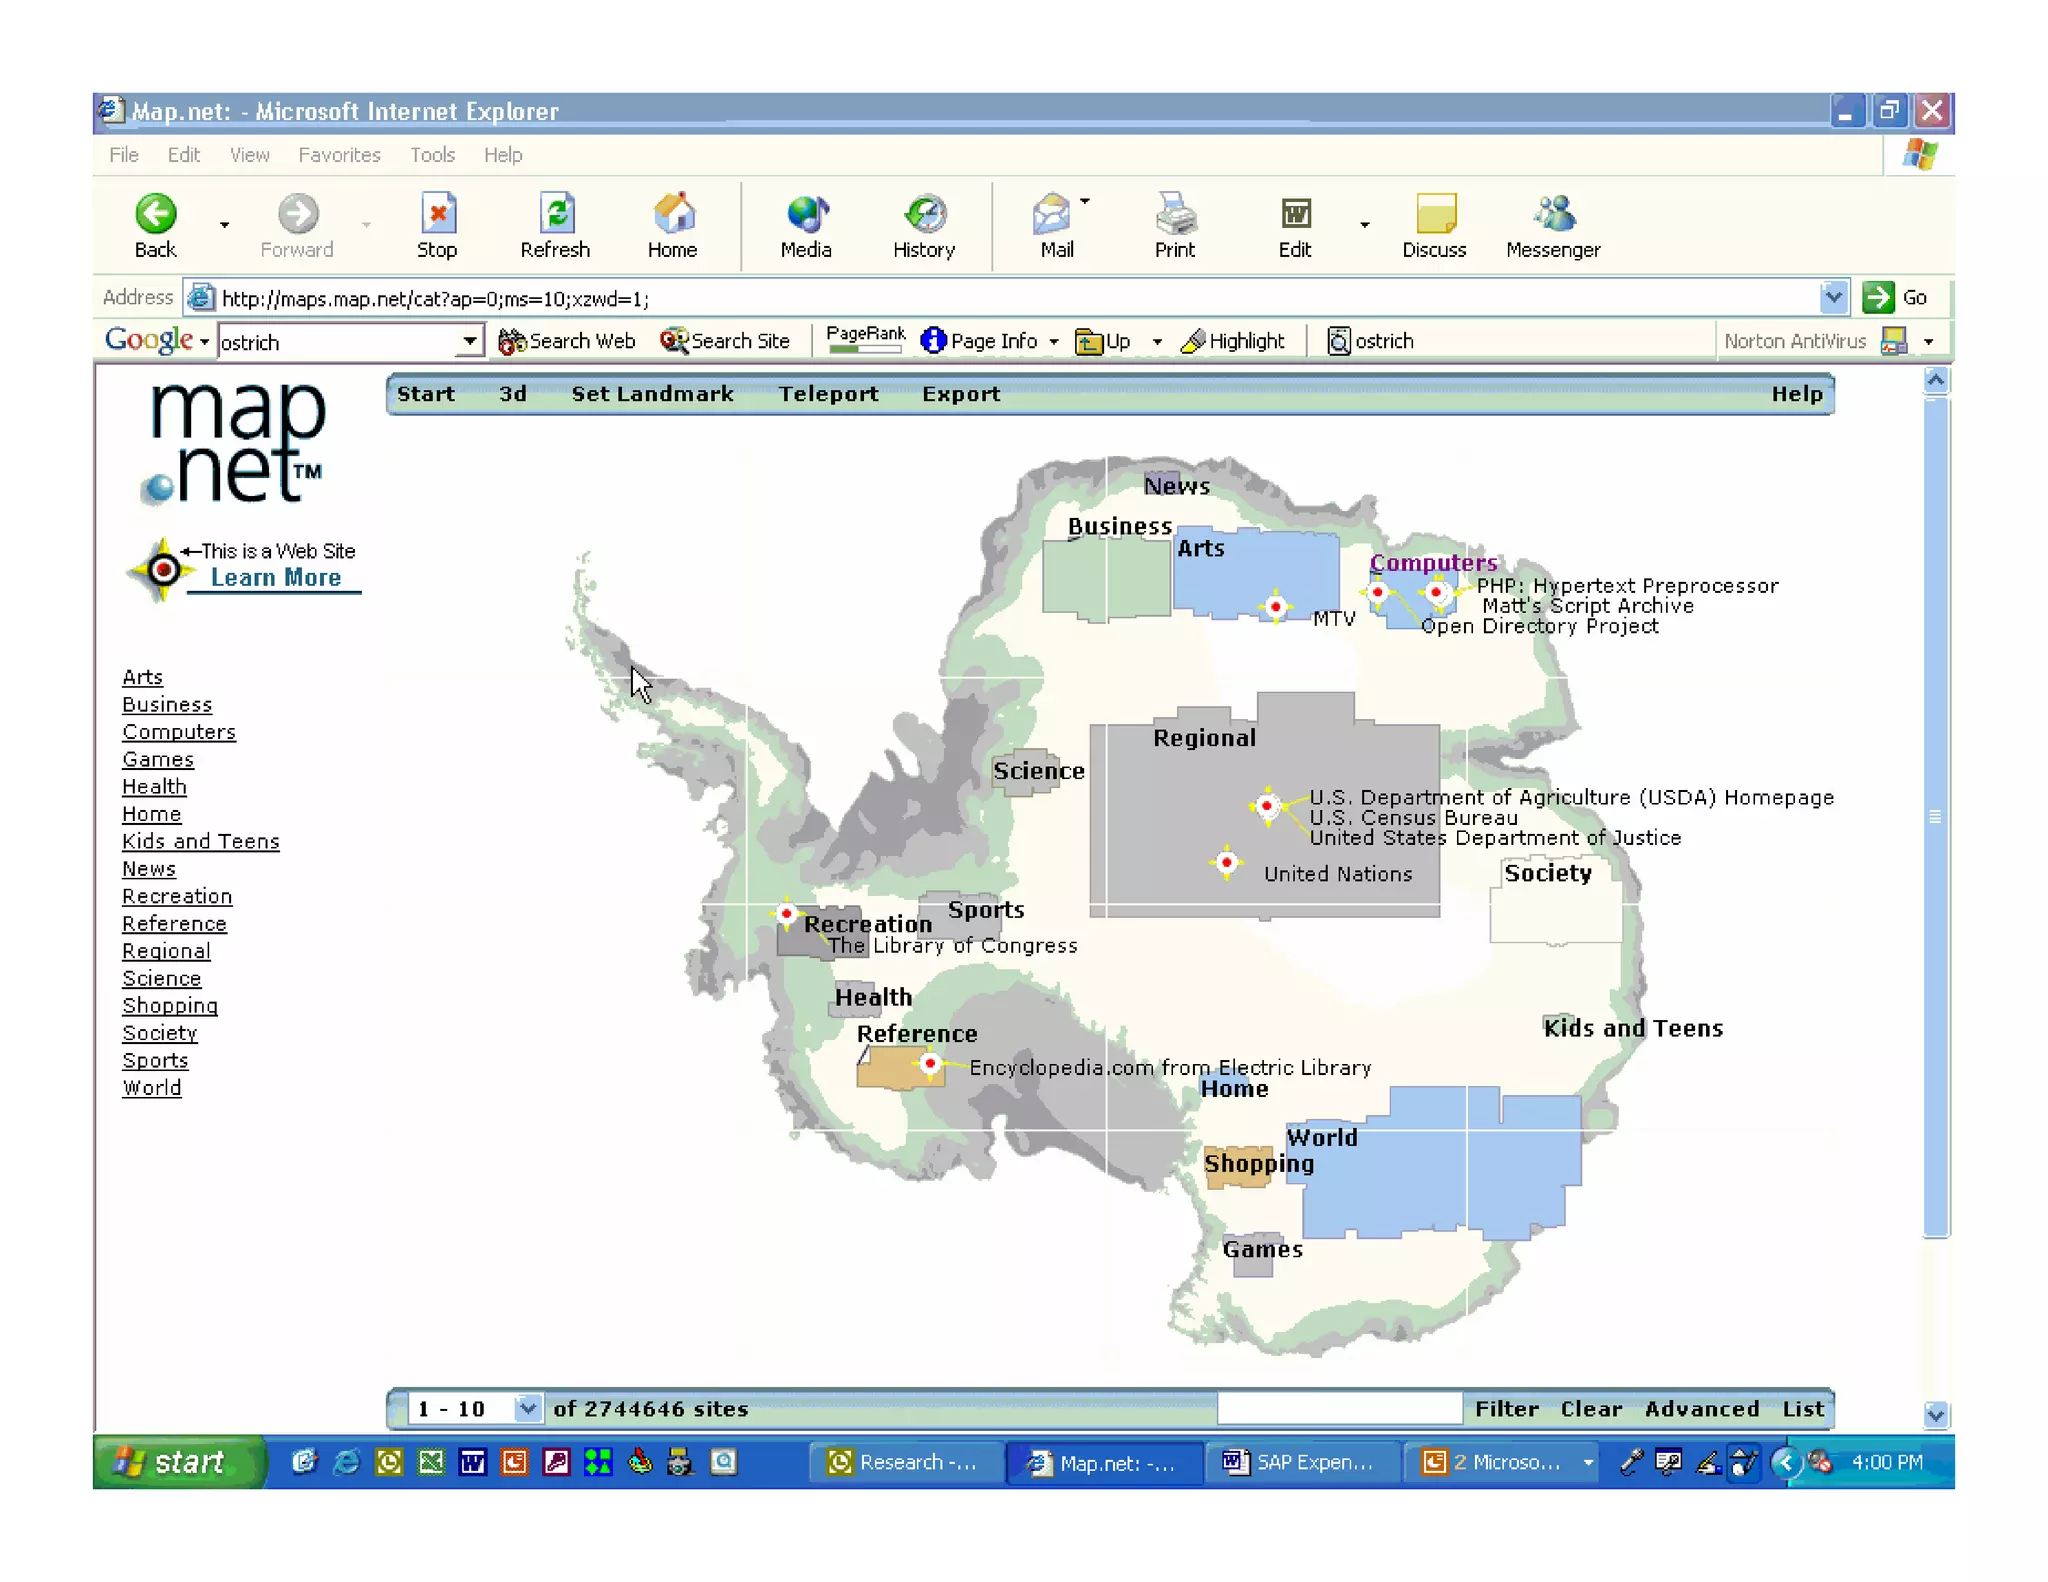Click the Highlight marker button
Screen dimensions: 2048x1582
point(1232,341)
